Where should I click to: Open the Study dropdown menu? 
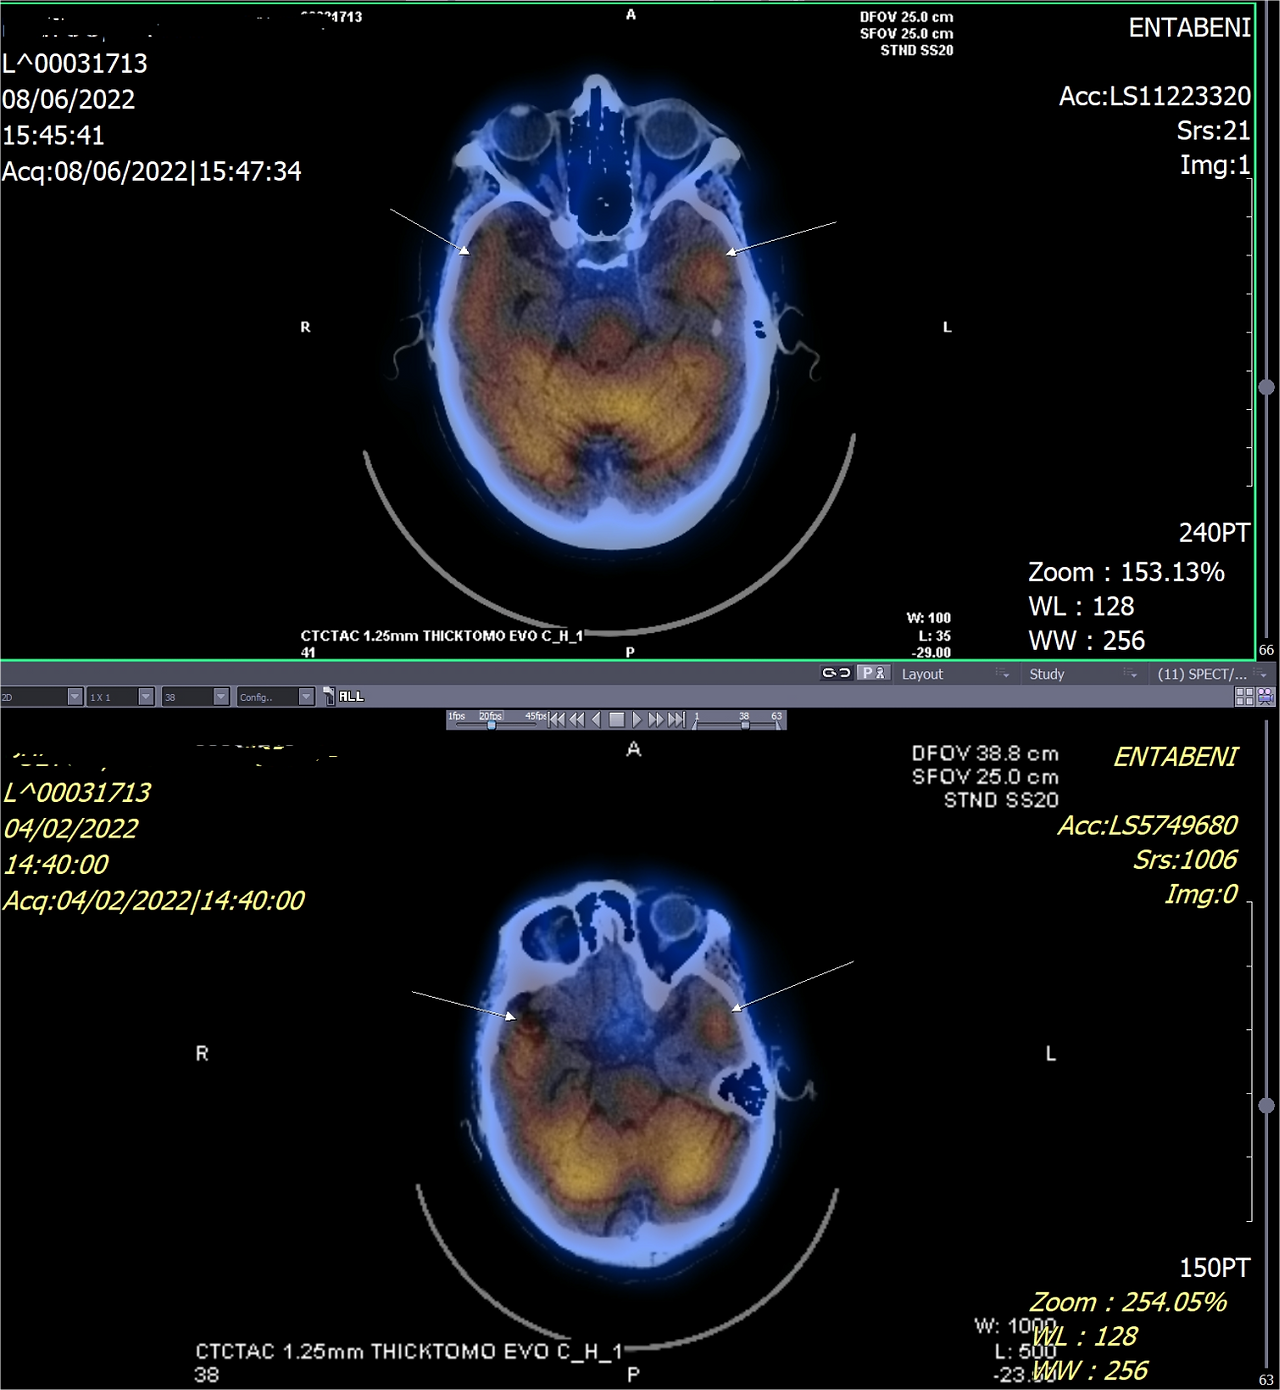[x=1083, y=674]
